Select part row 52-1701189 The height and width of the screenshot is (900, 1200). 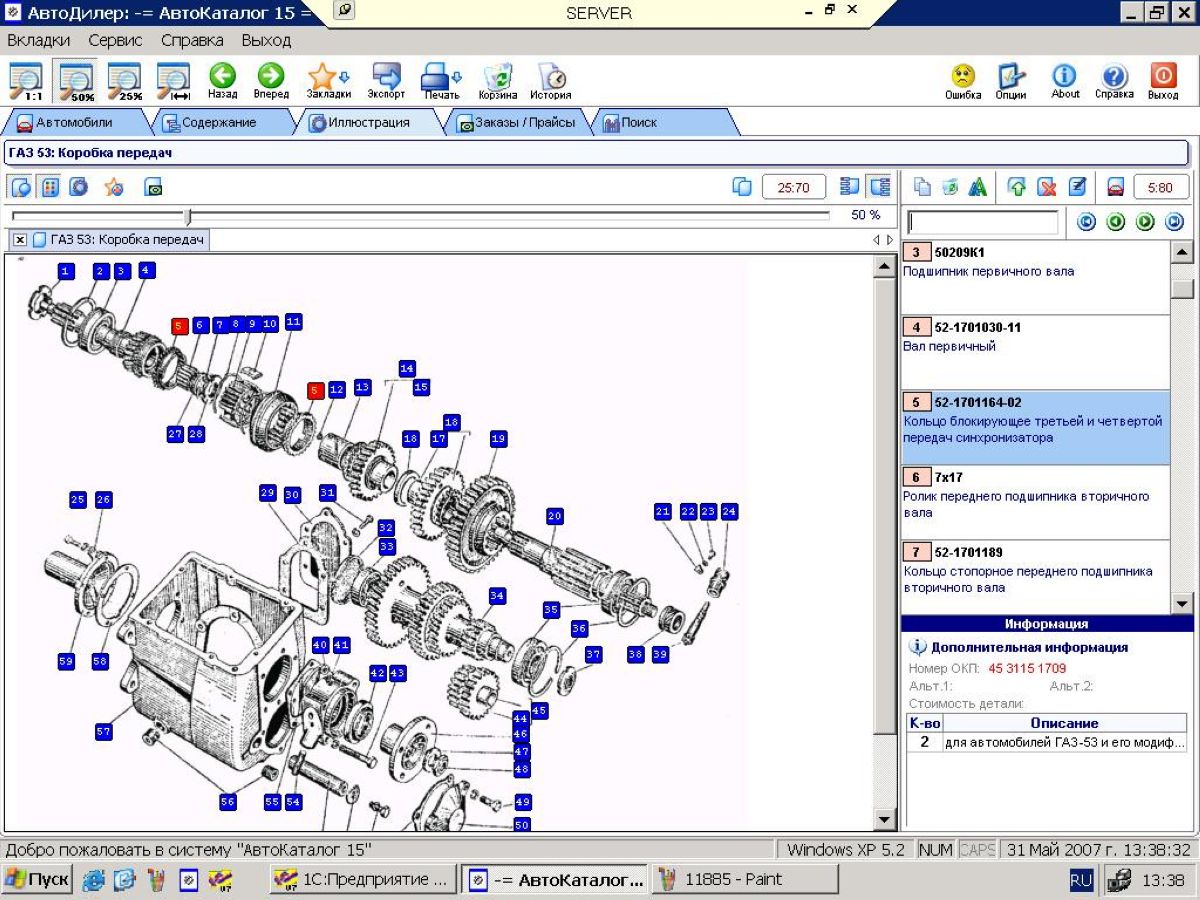click(1035, 577)
